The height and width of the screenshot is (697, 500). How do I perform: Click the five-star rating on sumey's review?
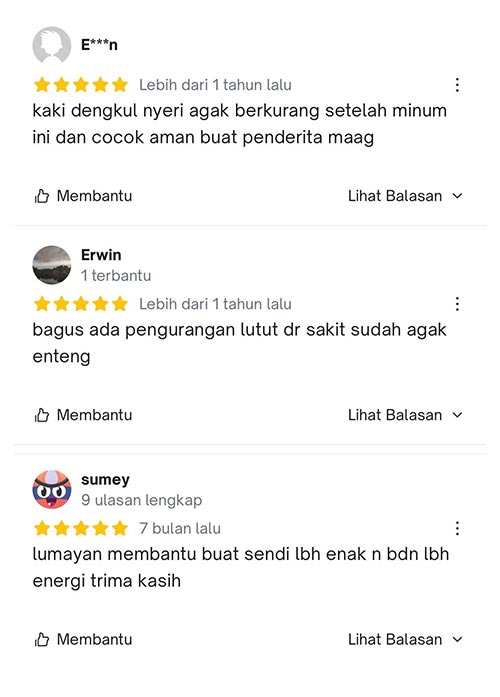point(81,529)
